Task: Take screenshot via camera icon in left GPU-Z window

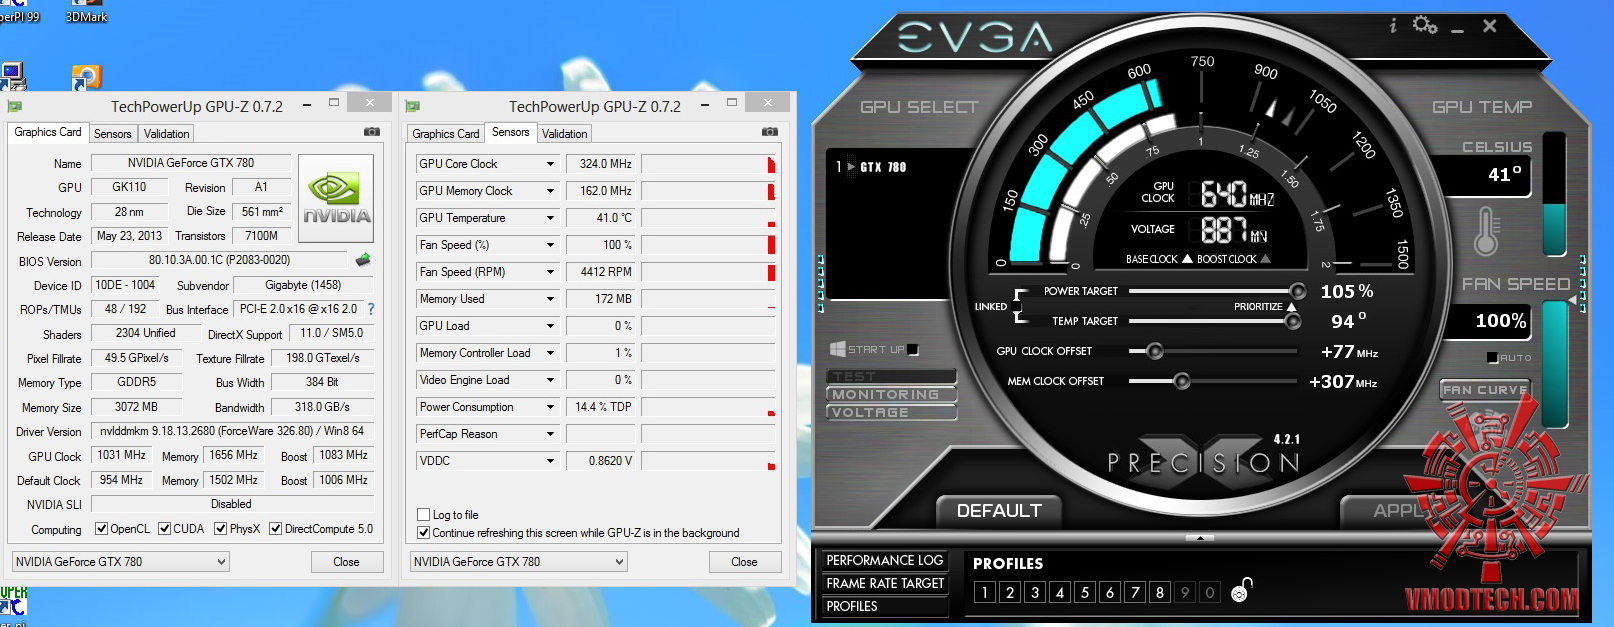Action: point(372,131)
